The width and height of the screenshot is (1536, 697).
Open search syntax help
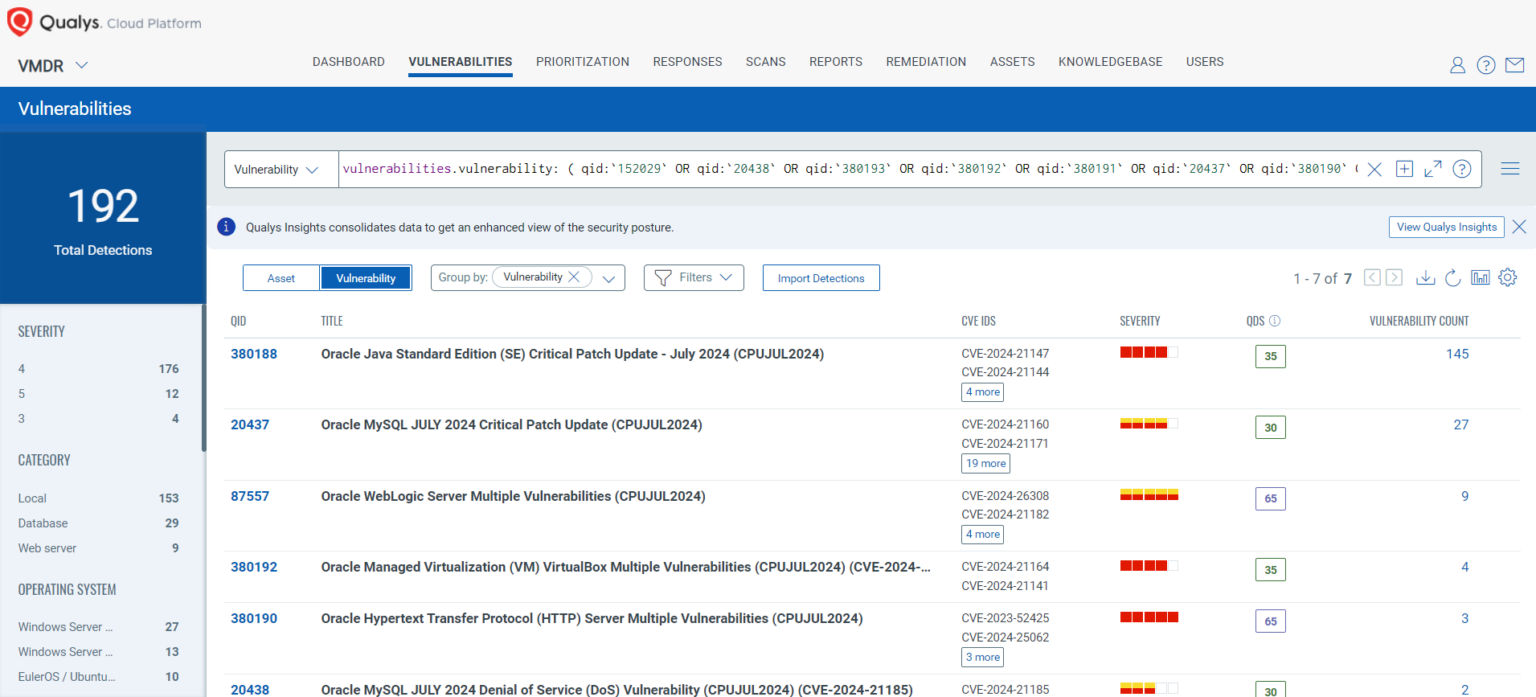pos(1460,169)
